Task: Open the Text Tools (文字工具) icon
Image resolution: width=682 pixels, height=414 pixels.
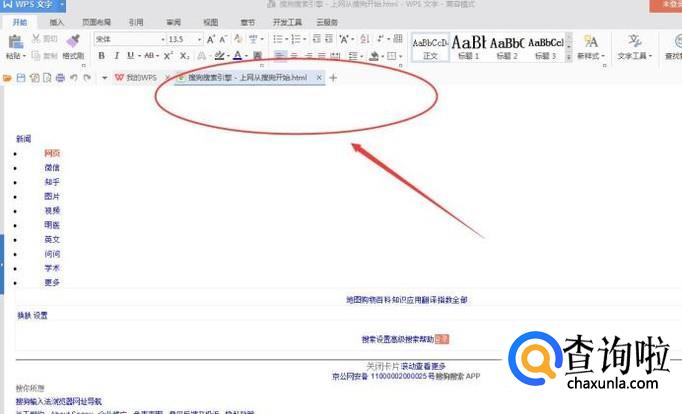Action: 634,42
